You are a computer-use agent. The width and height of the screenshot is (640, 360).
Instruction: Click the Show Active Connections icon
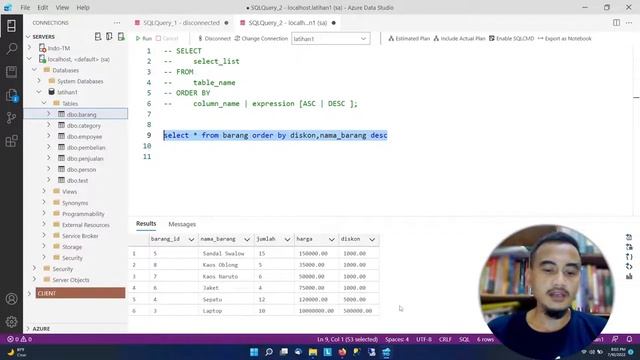(121, 37)
